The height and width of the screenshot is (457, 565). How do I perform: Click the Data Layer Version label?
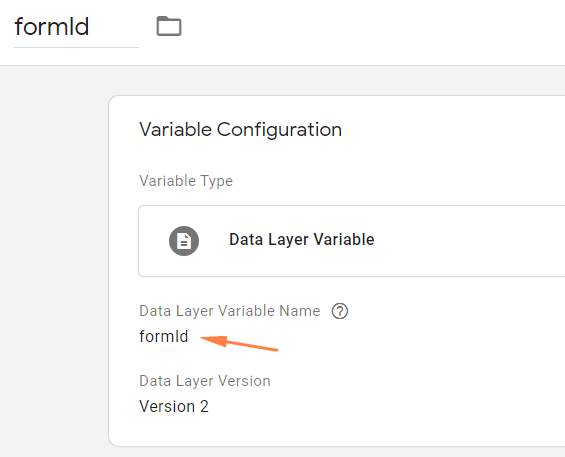tap(205, 381)
